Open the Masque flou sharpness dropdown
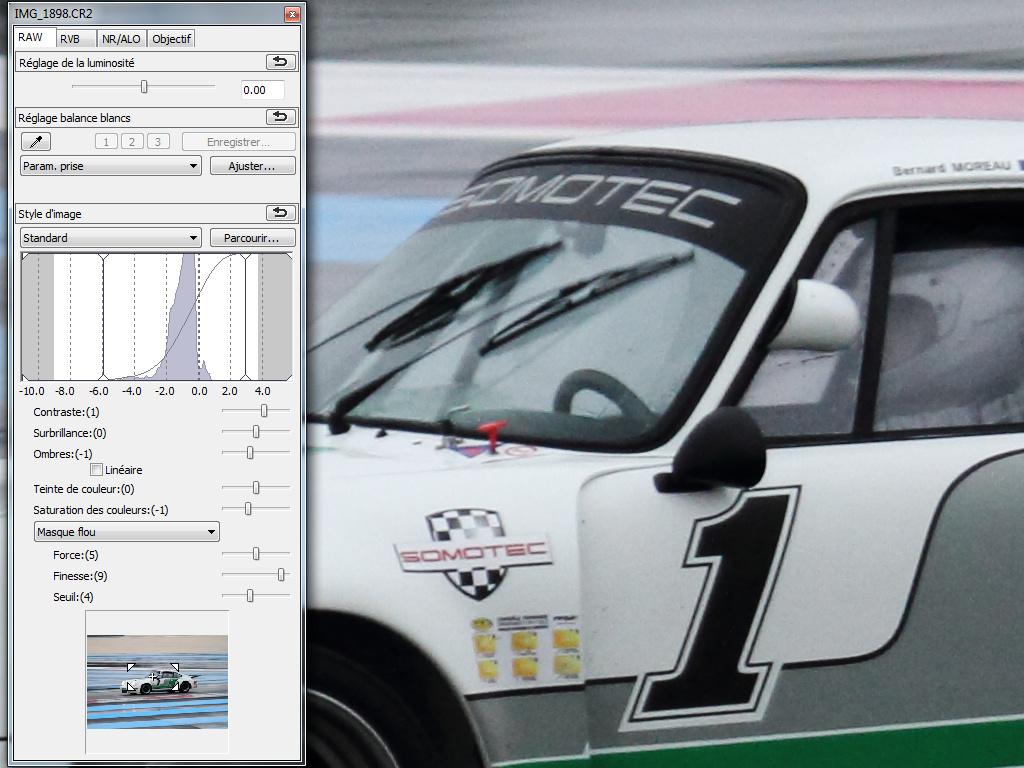1024x768 pixels. [127, 532]
